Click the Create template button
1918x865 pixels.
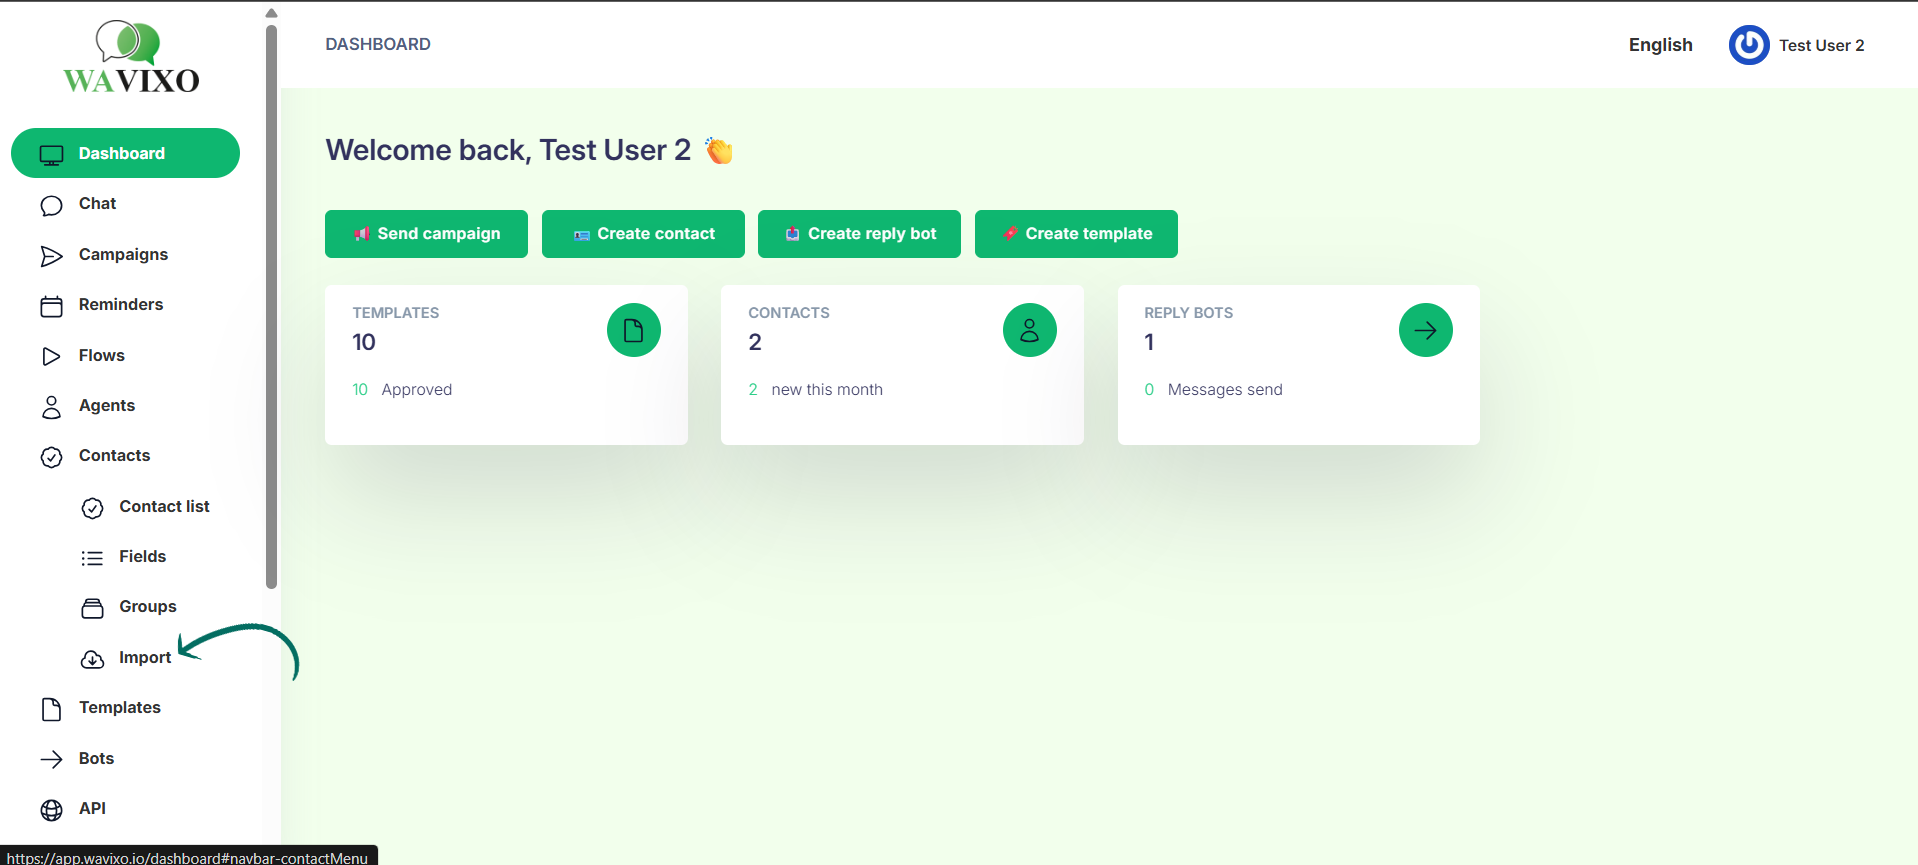[1076, 234]
